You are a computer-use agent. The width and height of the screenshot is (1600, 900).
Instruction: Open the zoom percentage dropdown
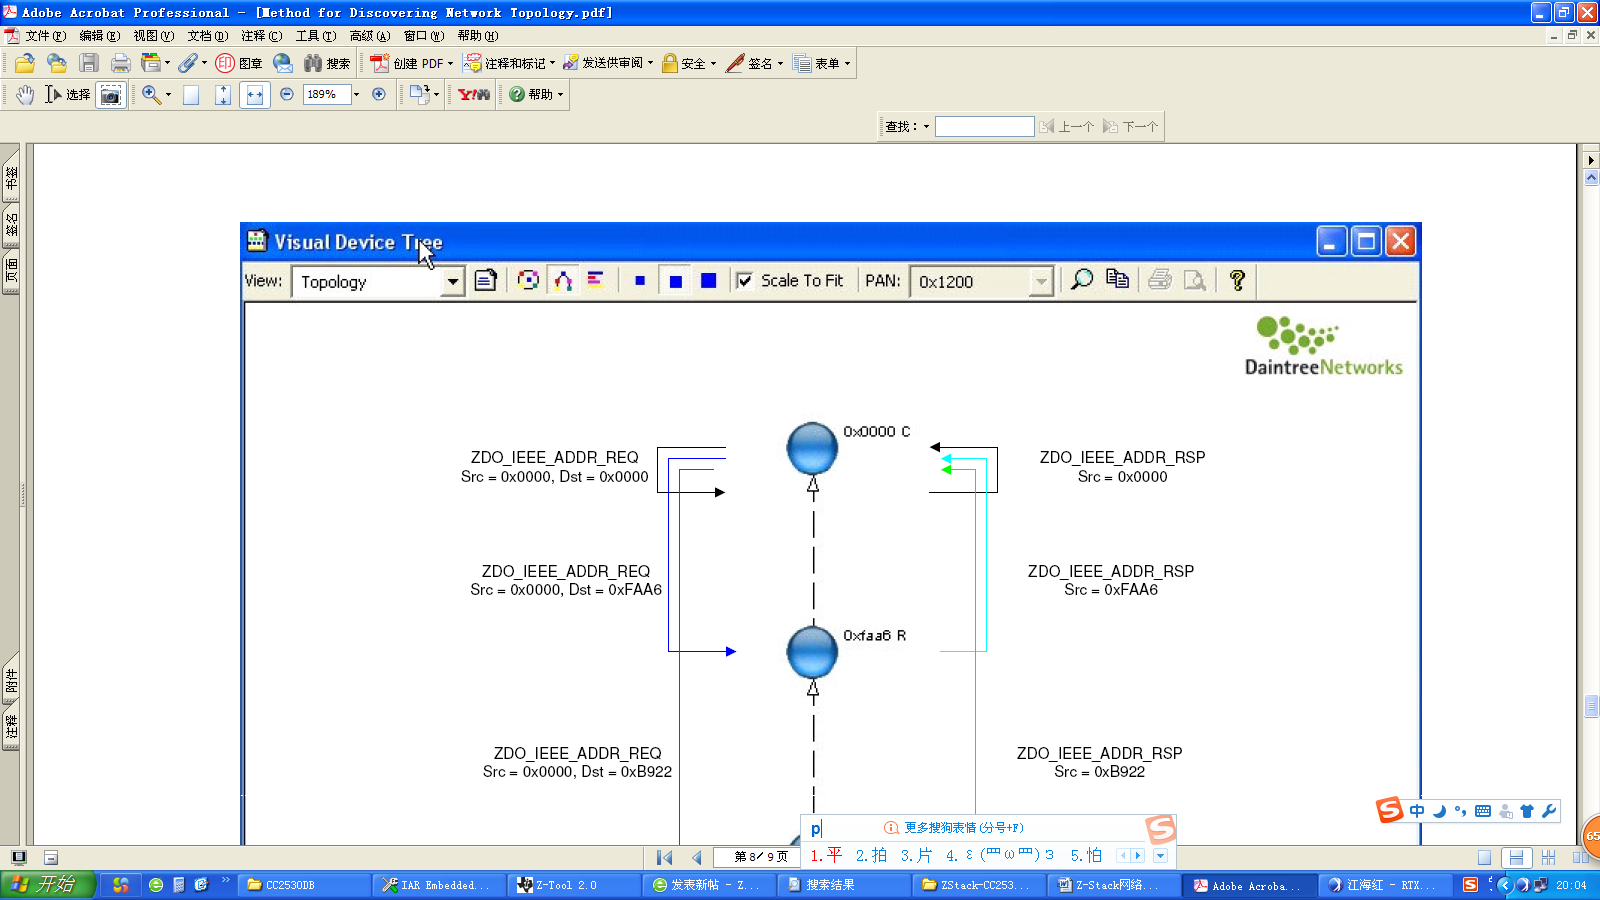(356, 94)
